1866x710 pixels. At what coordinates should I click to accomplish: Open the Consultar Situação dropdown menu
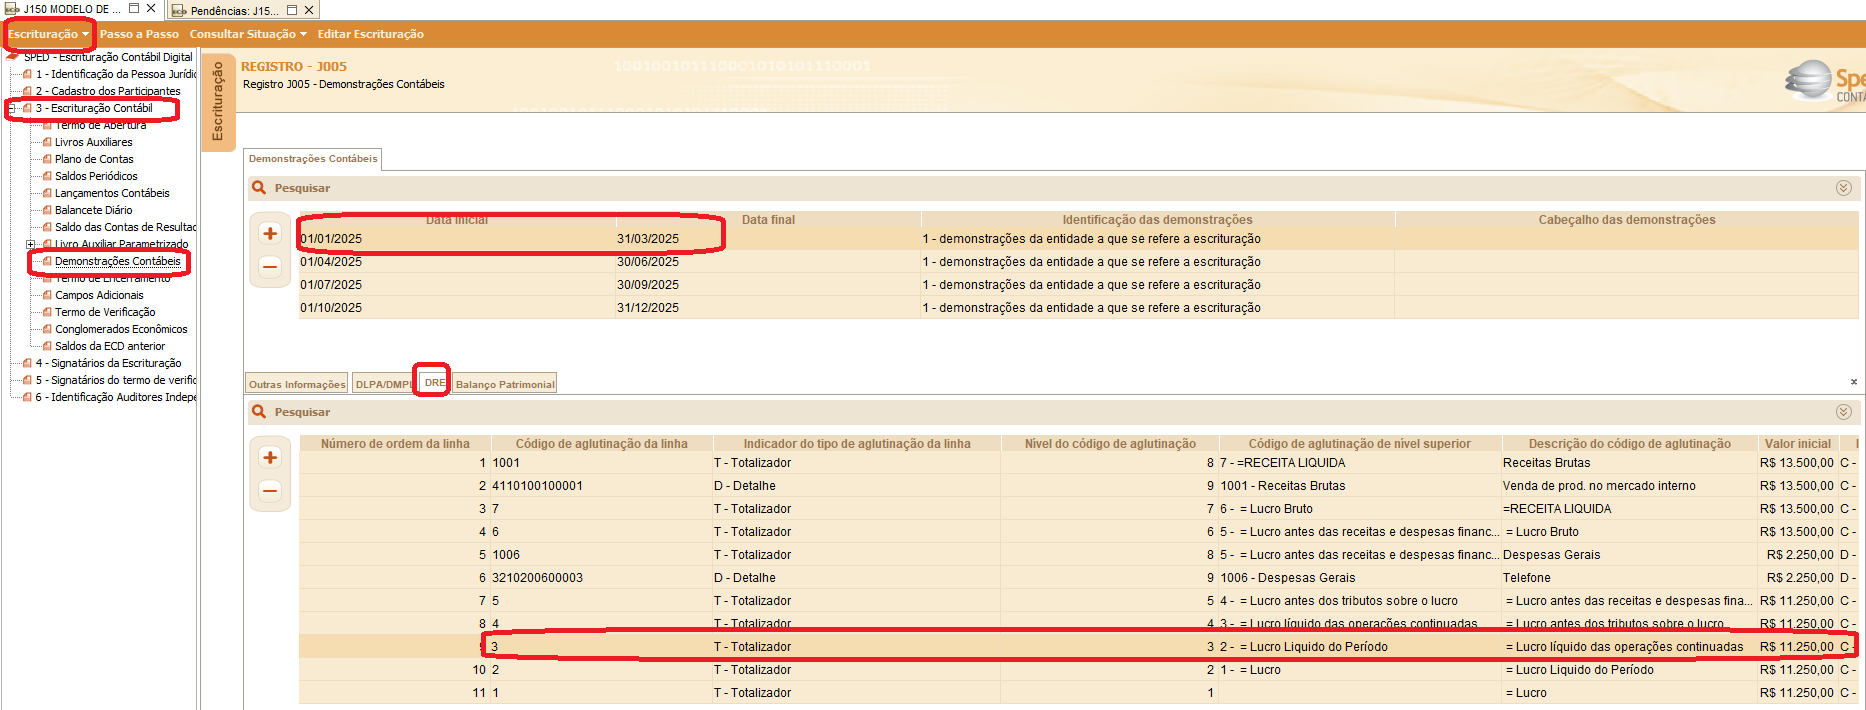248,34
